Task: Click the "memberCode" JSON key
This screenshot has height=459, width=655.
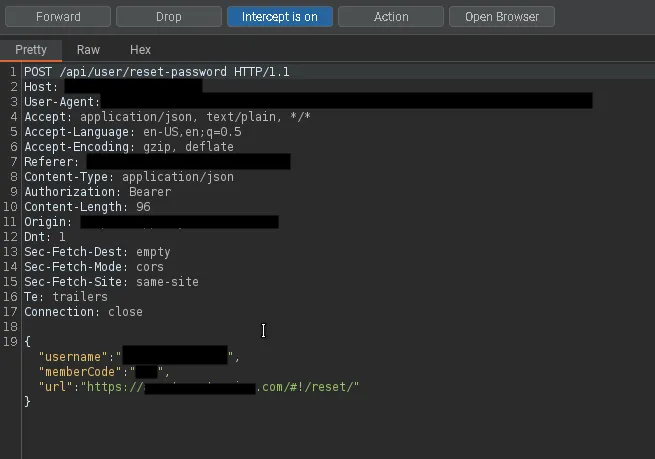Action: tap(80, 372)
